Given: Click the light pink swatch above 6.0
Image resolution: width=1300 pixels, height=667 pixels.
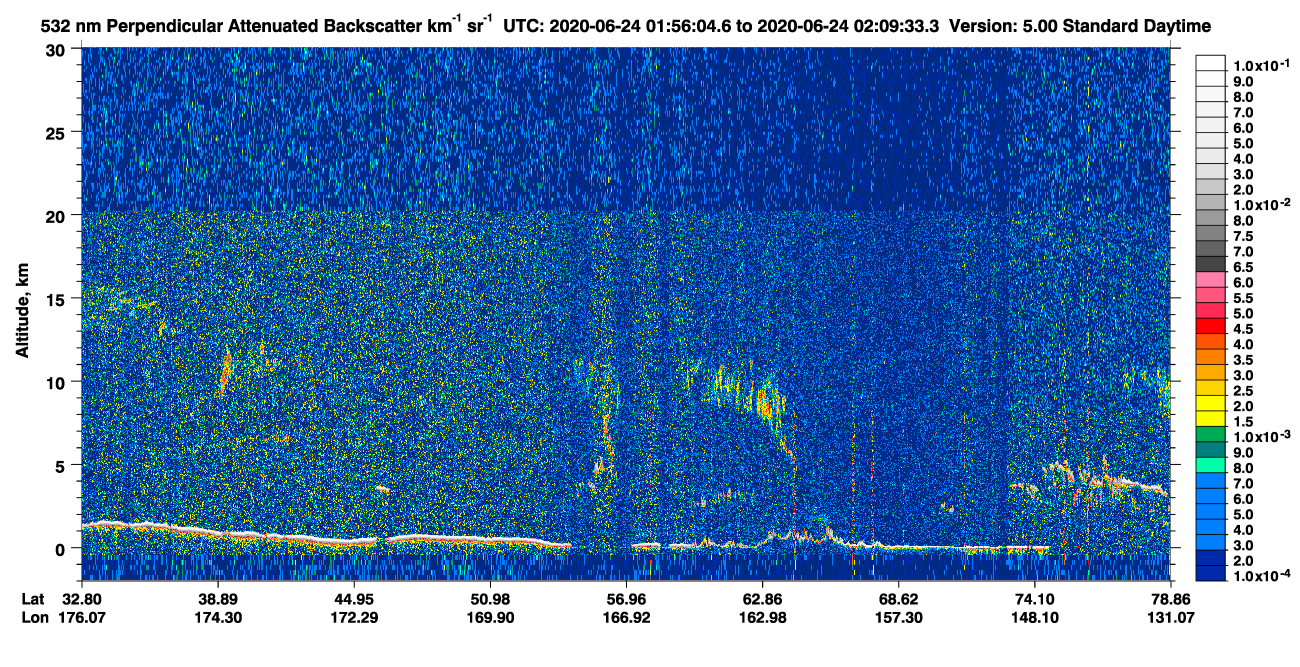Looking at the screenshot, I should (1210, 279).
